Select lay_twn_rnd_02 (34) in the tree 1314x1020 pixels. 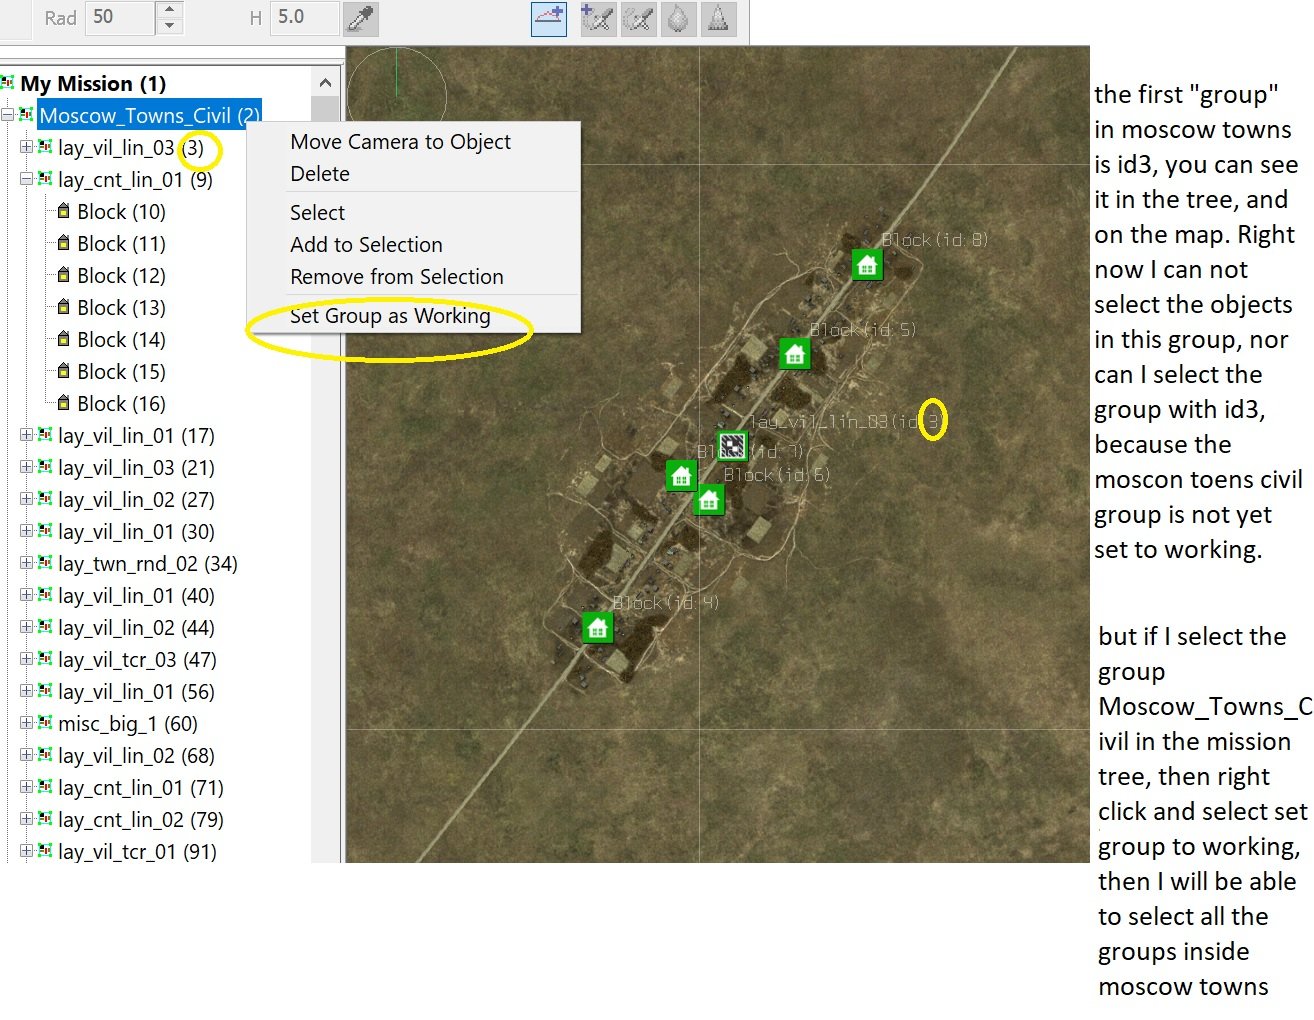click(x=147, y=564)
